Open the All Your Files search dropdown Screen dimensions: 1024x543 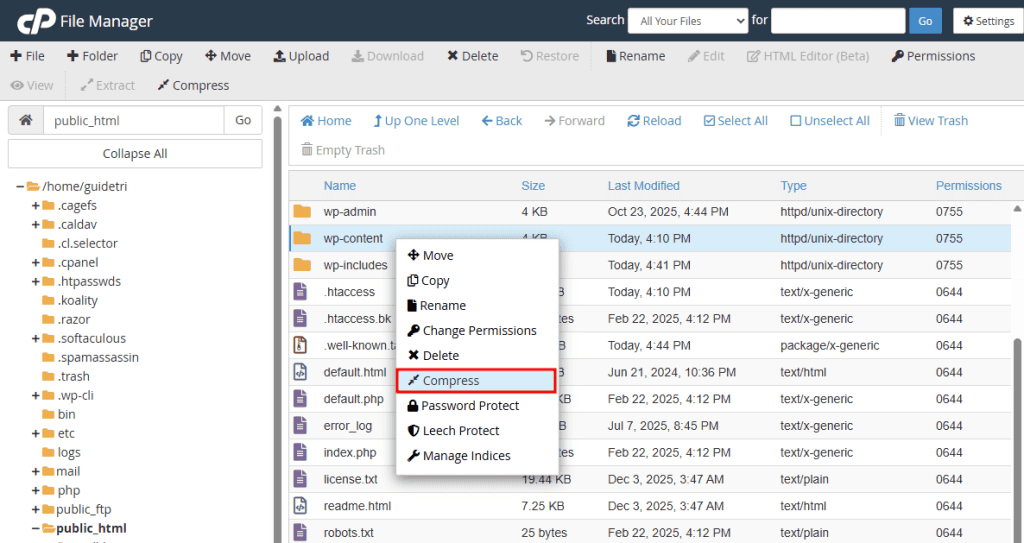[687, 21]
